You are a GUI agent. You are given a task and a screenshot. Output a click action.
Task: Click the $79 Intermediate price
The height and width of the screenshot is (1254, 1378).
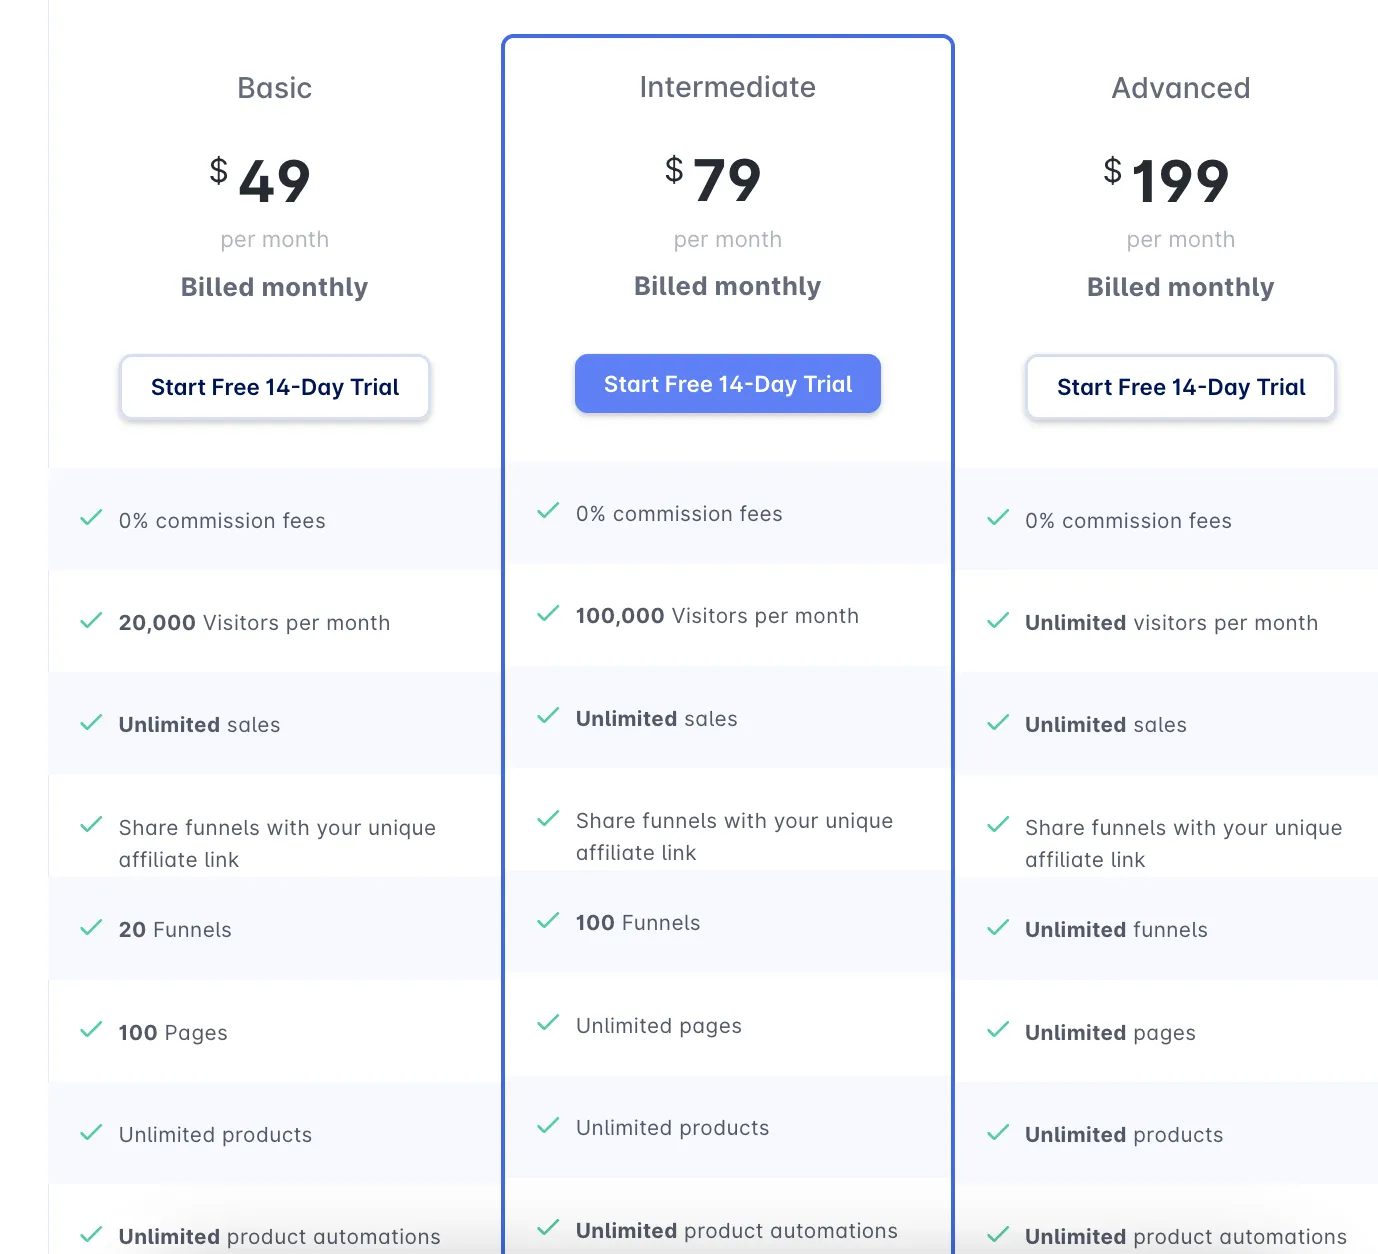coord(714,179)
